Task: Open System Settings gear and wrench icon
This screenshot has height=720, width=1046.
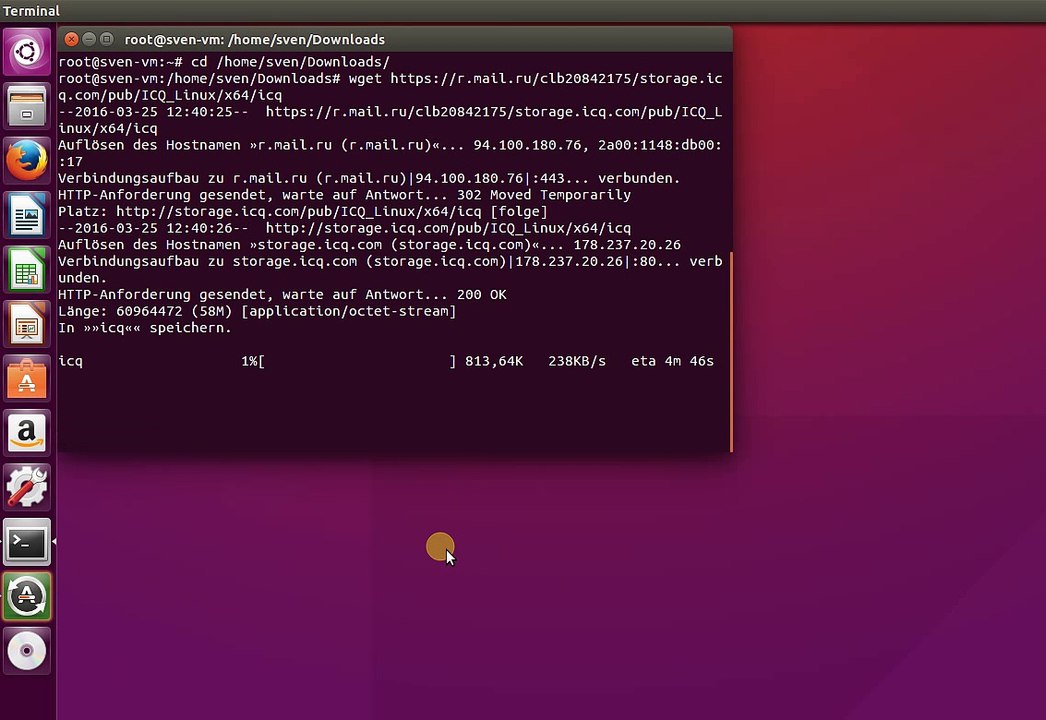Action: point(27,488)
